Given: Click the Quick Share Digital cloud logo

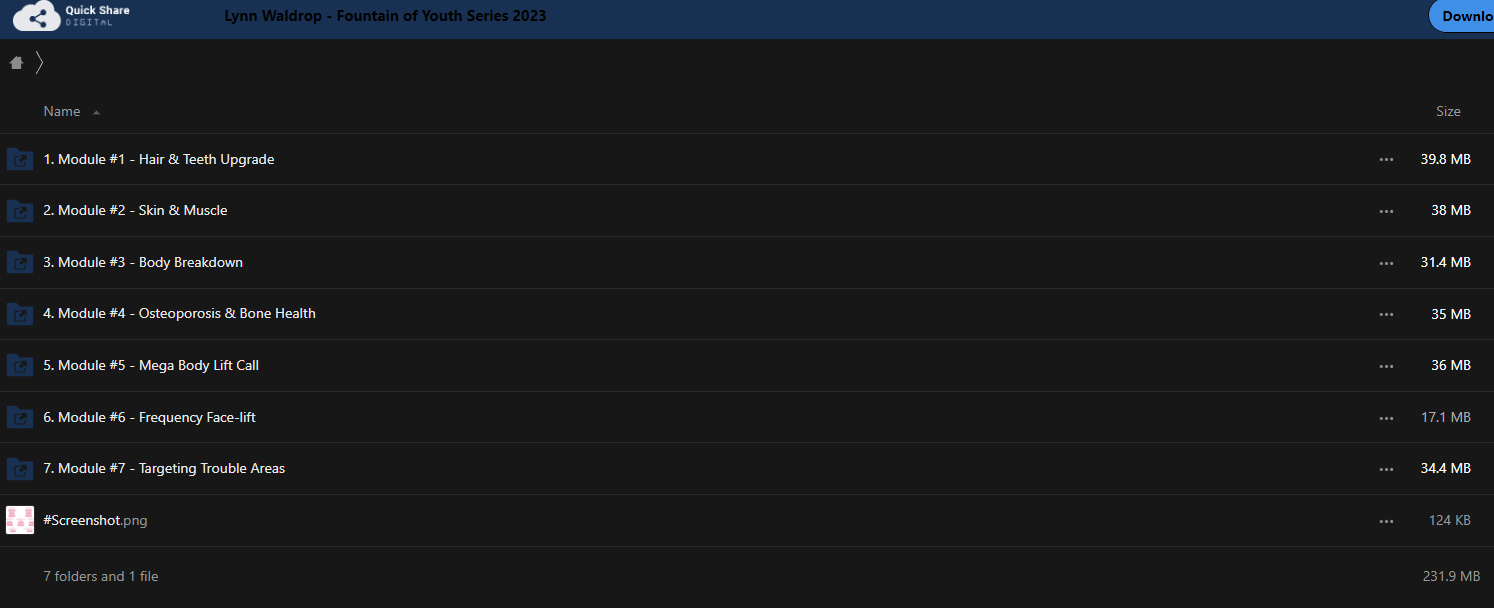Looking at the screenshot, I should tap(36, 16).
